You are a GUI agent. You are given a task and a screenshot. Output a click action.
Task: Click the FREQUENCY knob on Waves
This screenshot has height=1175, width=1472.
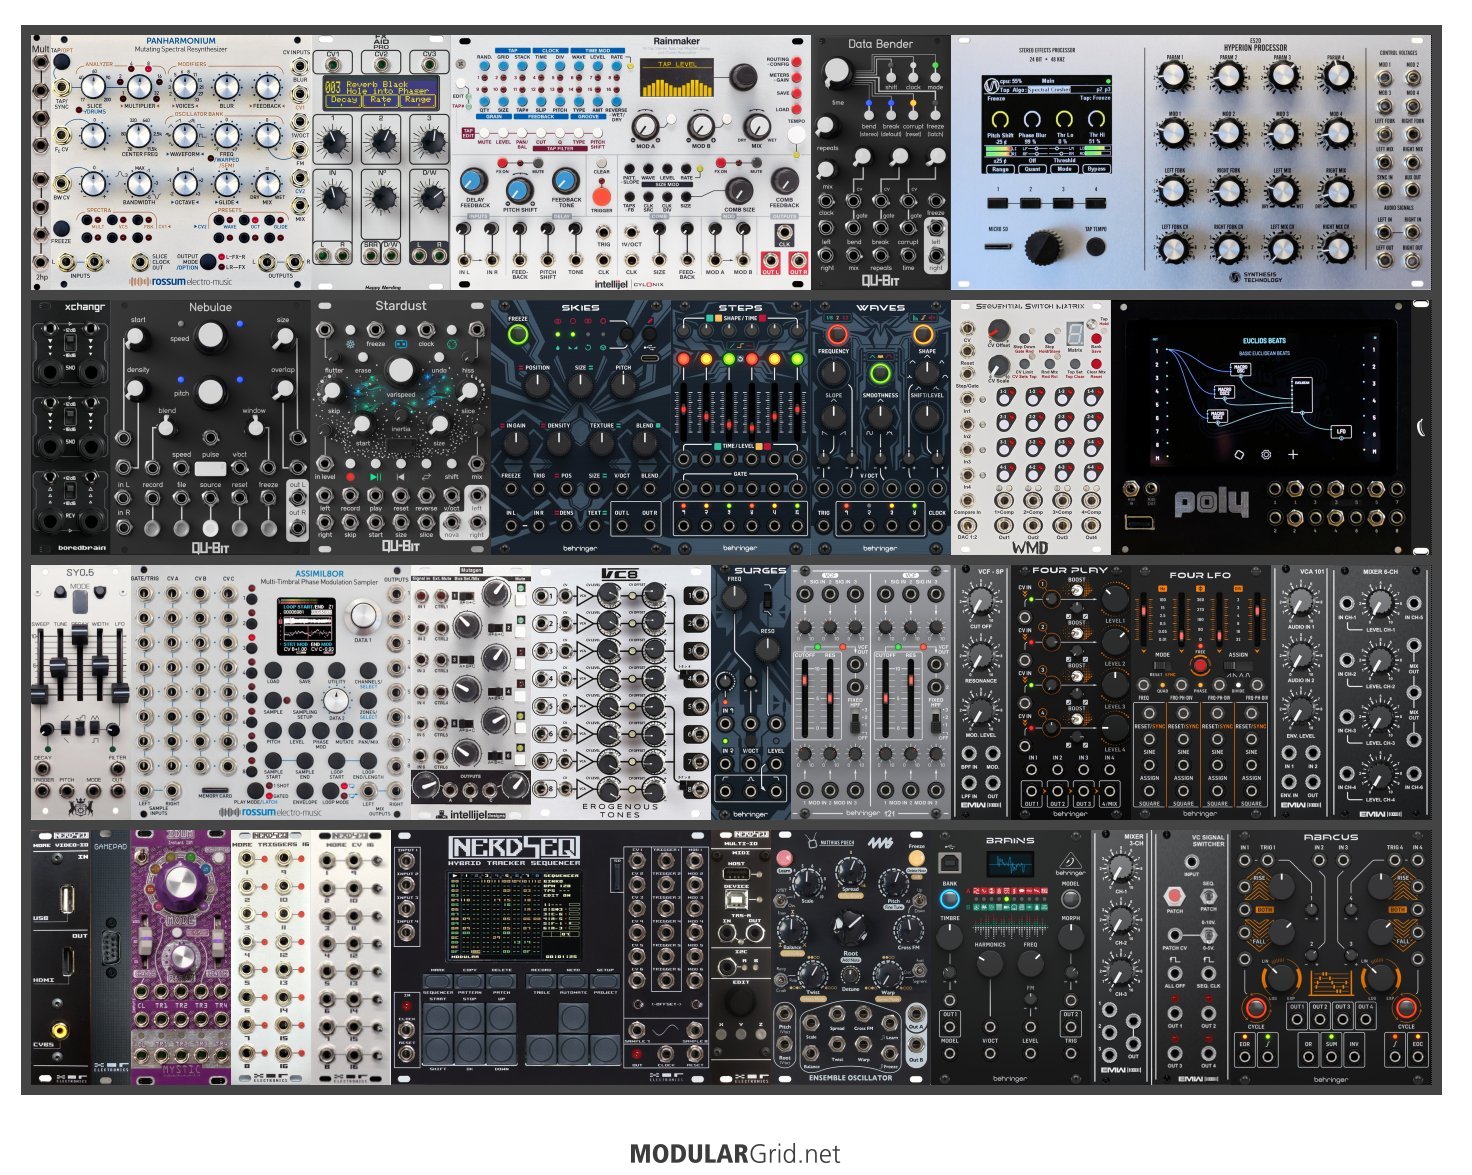point(833,371)
